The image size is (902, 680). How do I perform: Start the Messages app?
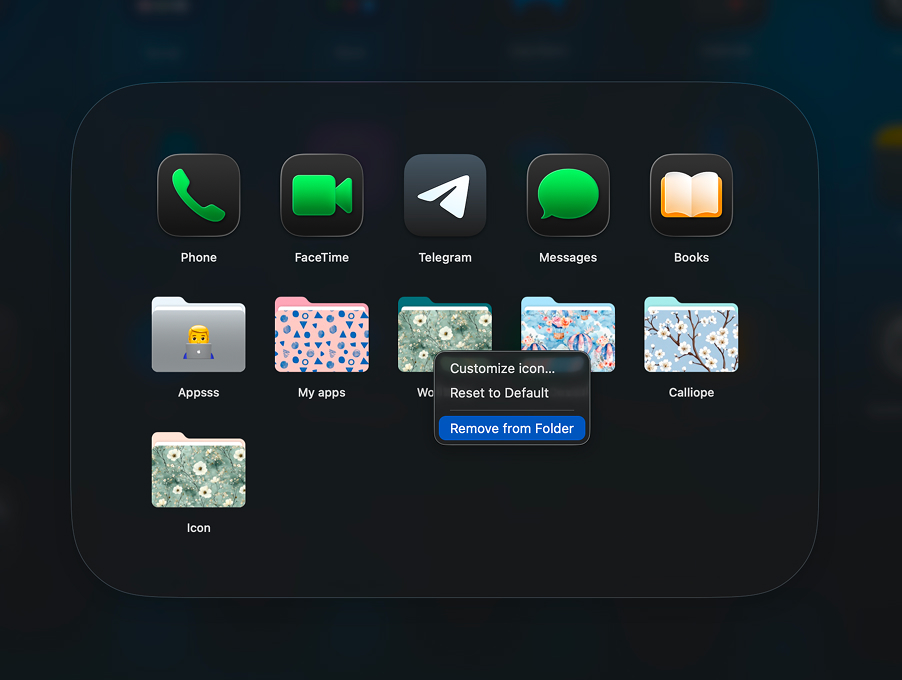567,194
